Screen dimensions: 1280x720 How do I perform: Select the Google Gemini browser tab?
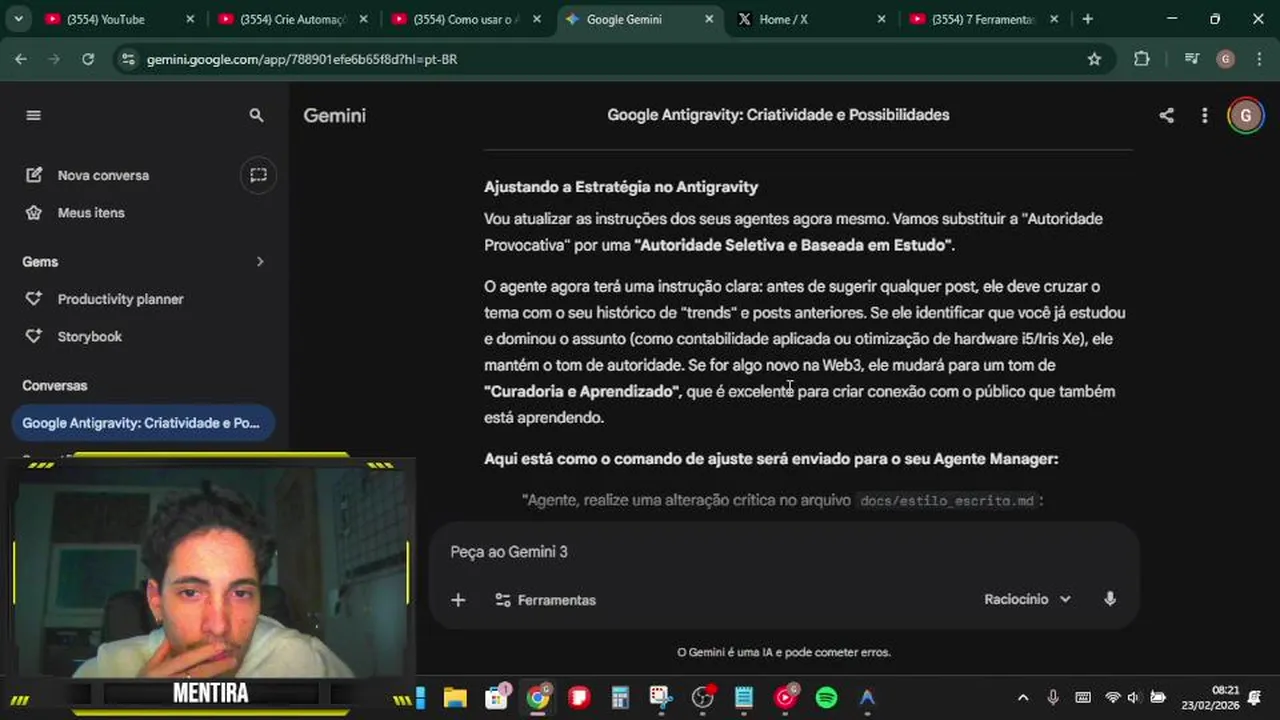coord(640,19)
